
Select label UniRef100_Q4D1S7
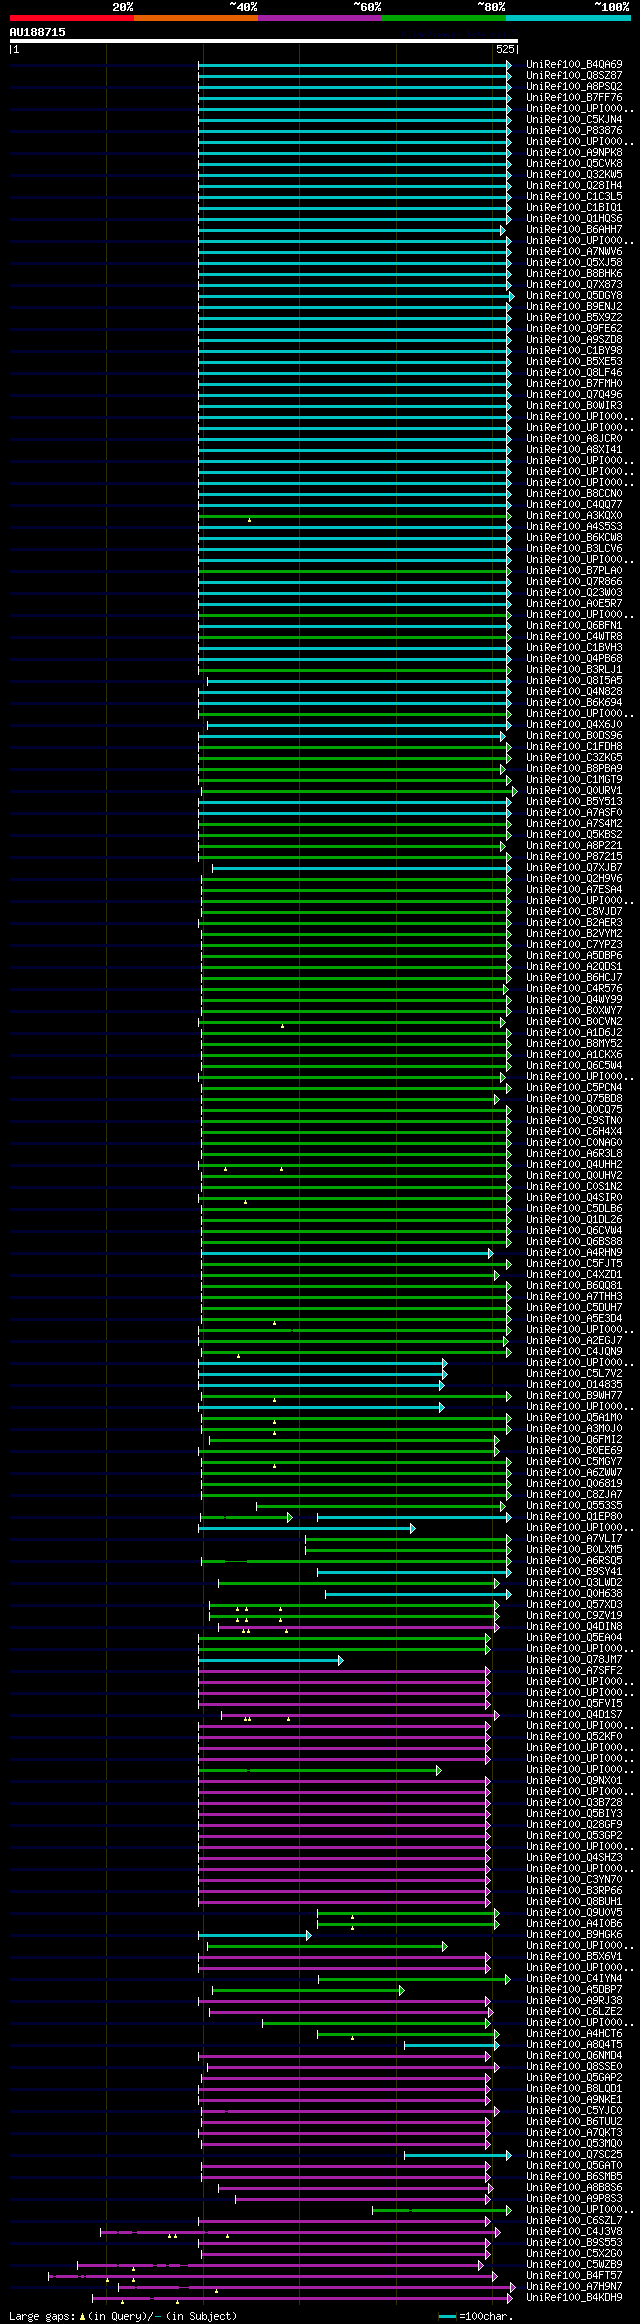pos(574,1715)
